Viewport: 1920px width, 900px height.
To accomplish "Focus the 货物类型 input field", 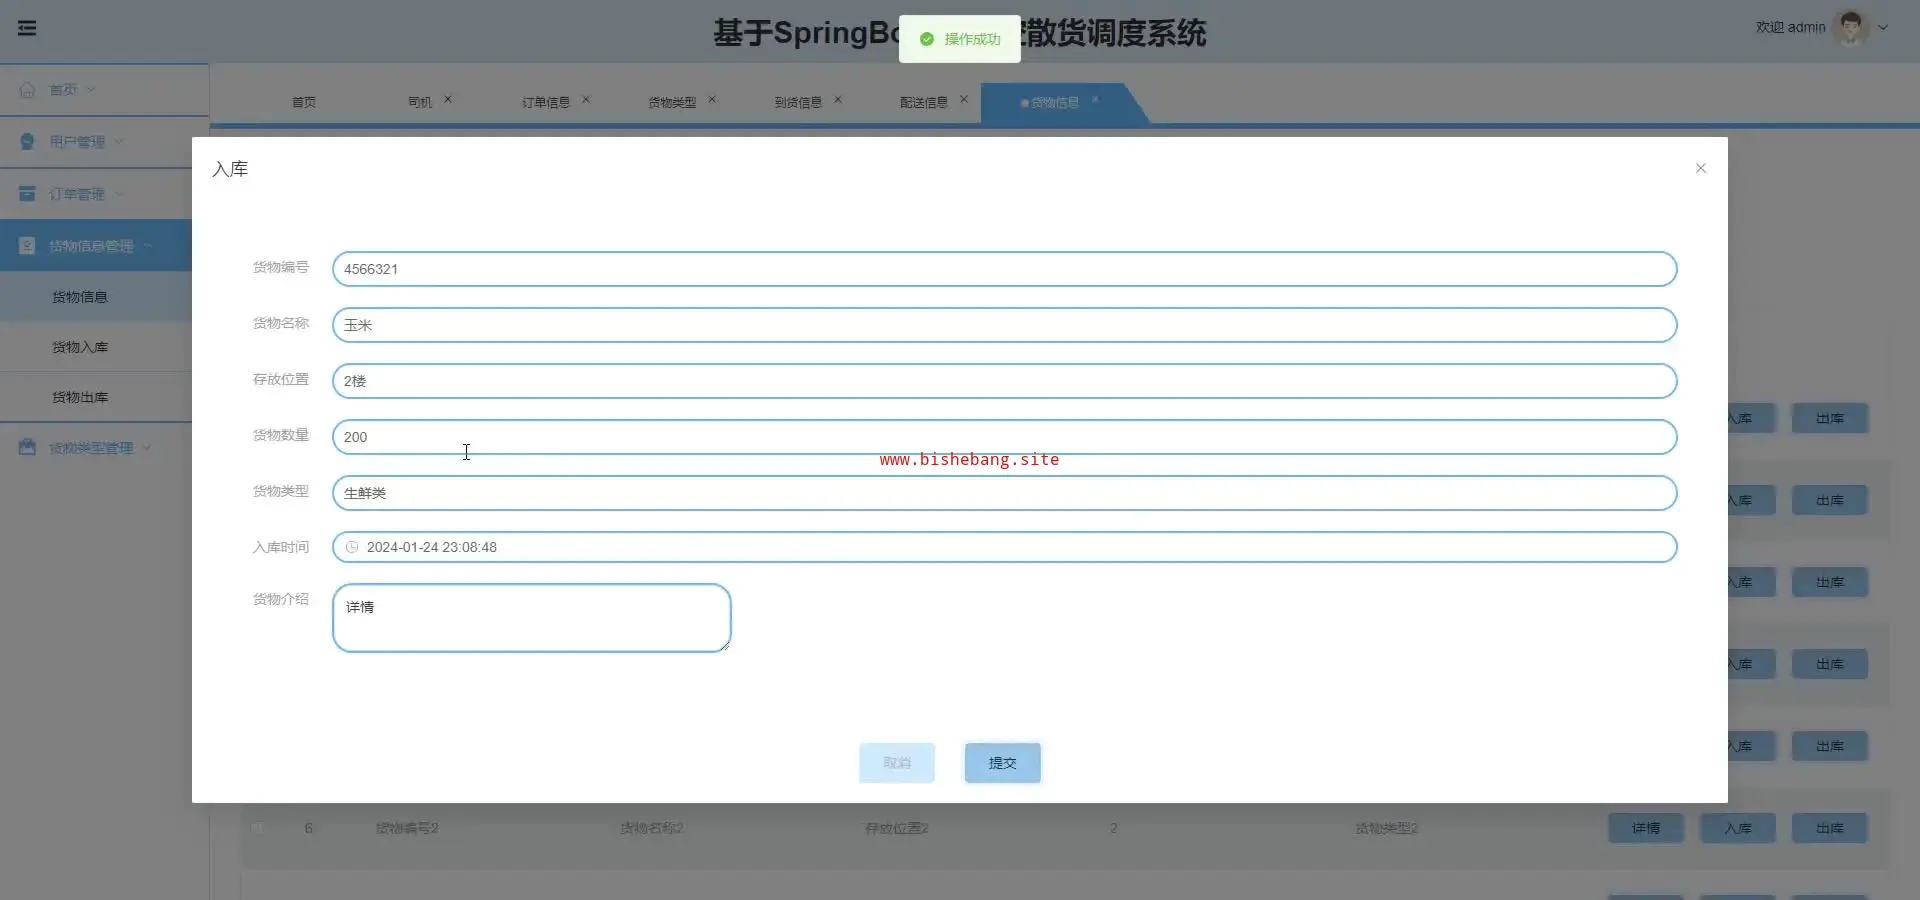I will 1004,493.
